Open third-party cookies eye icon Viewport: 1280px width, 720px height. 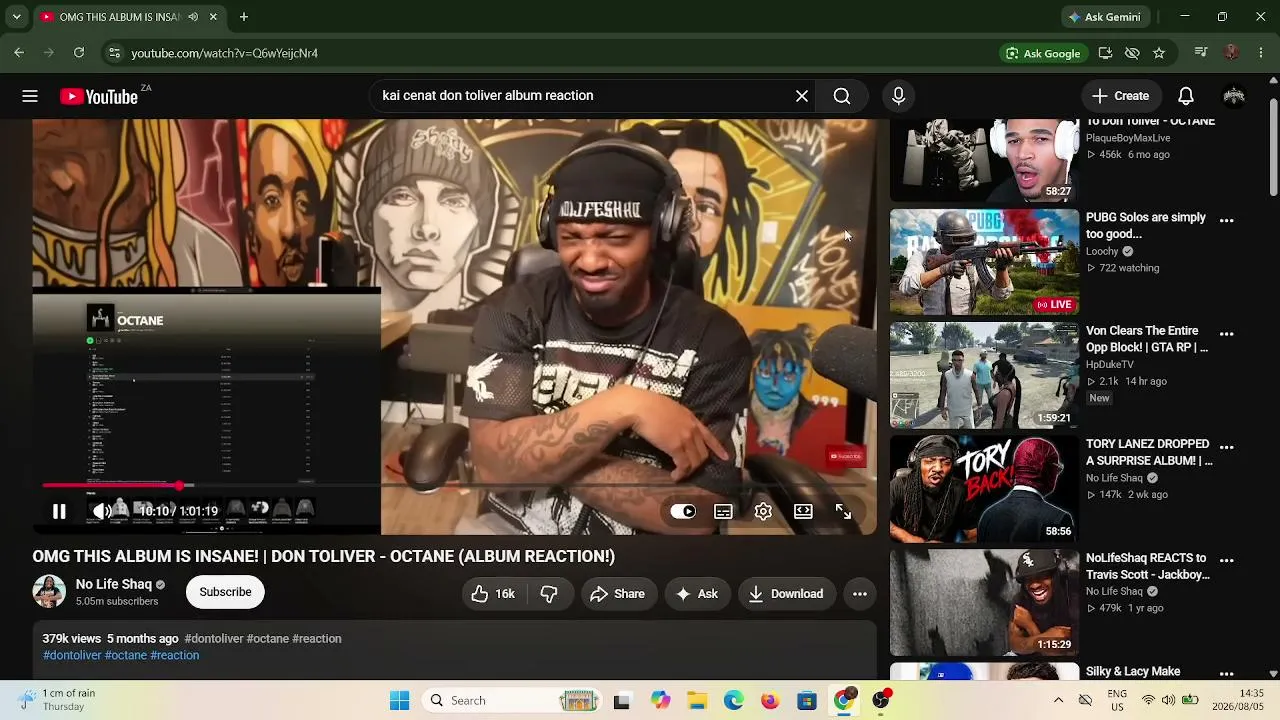click(1132, 53)
